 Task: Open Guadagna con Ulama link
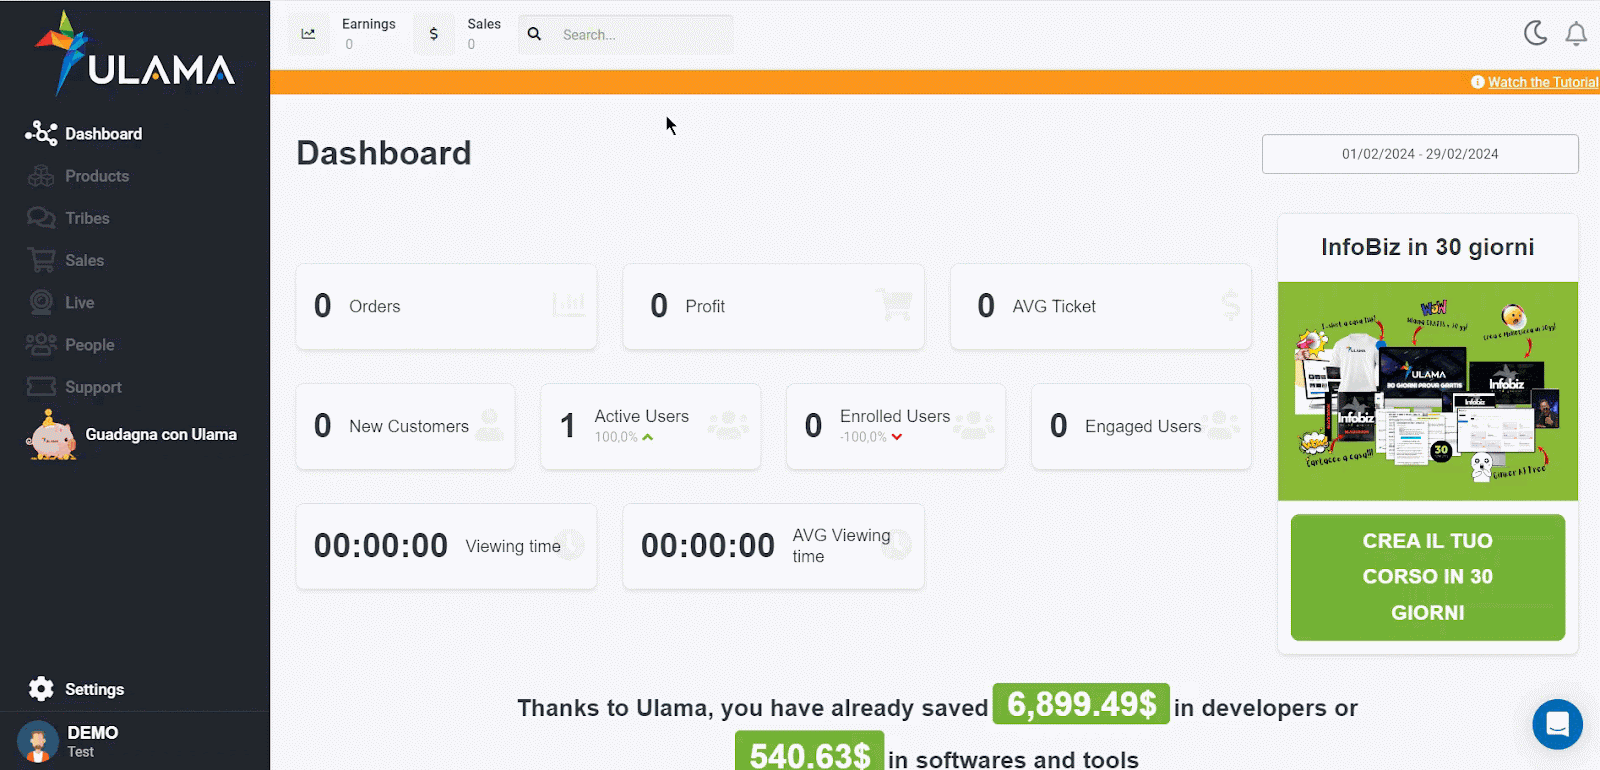(161, 434)
